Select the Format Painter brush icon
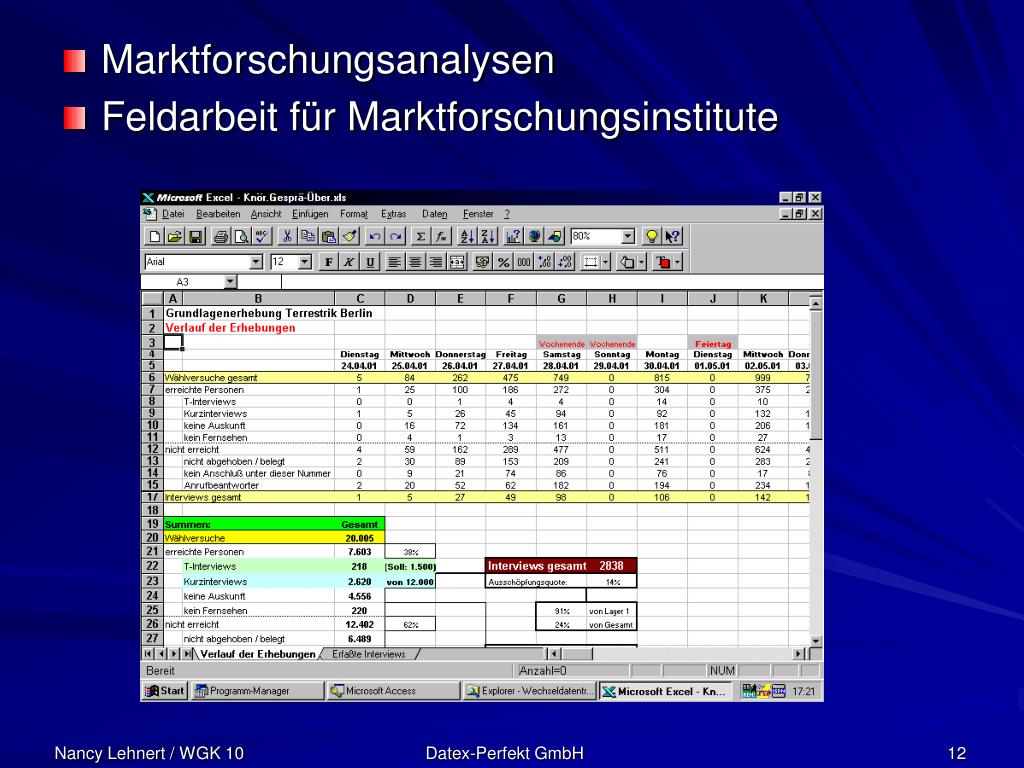This screenshot has width=1024, height=768. pyautogui.click(x=349, y=236)
